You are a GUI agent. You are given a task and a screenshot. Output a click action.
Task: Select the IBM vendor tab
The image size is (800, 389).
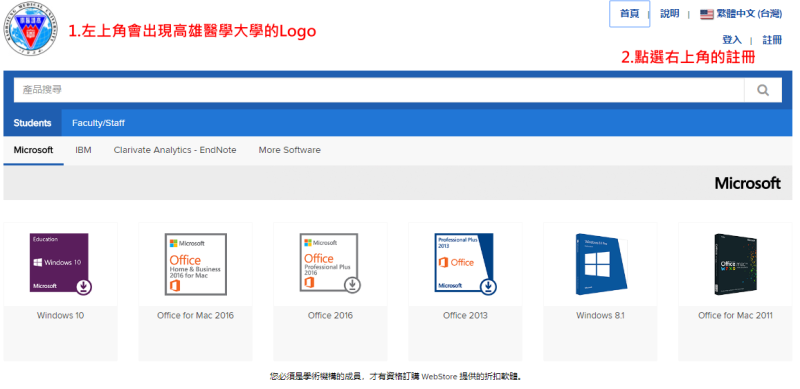tap(83, 151)
